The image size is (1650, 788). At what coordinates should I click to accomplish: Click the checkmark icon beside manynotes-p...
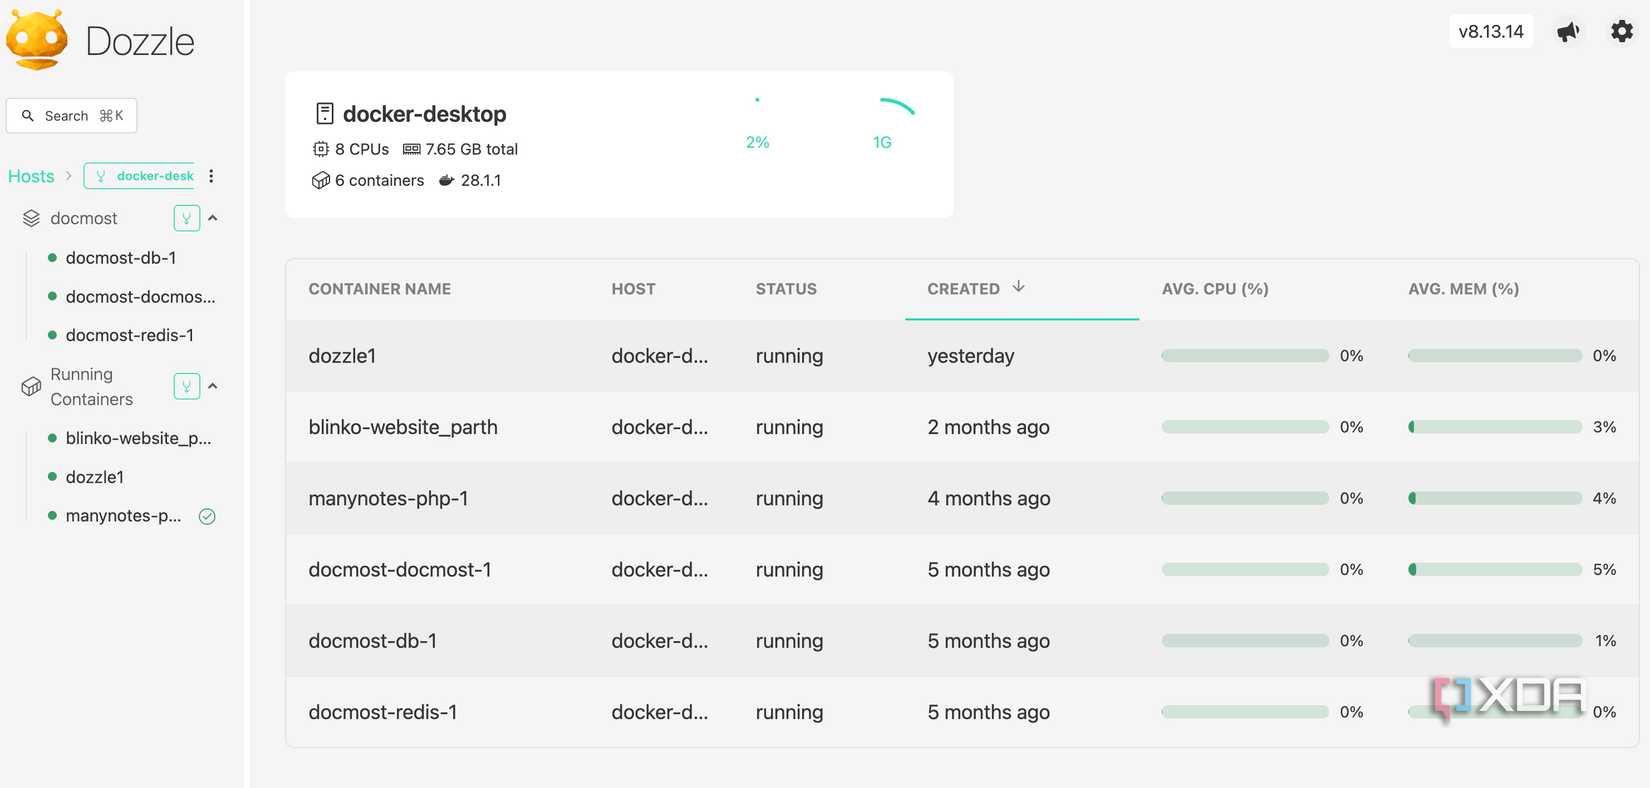pyautogui.click(x=207, y=517)
